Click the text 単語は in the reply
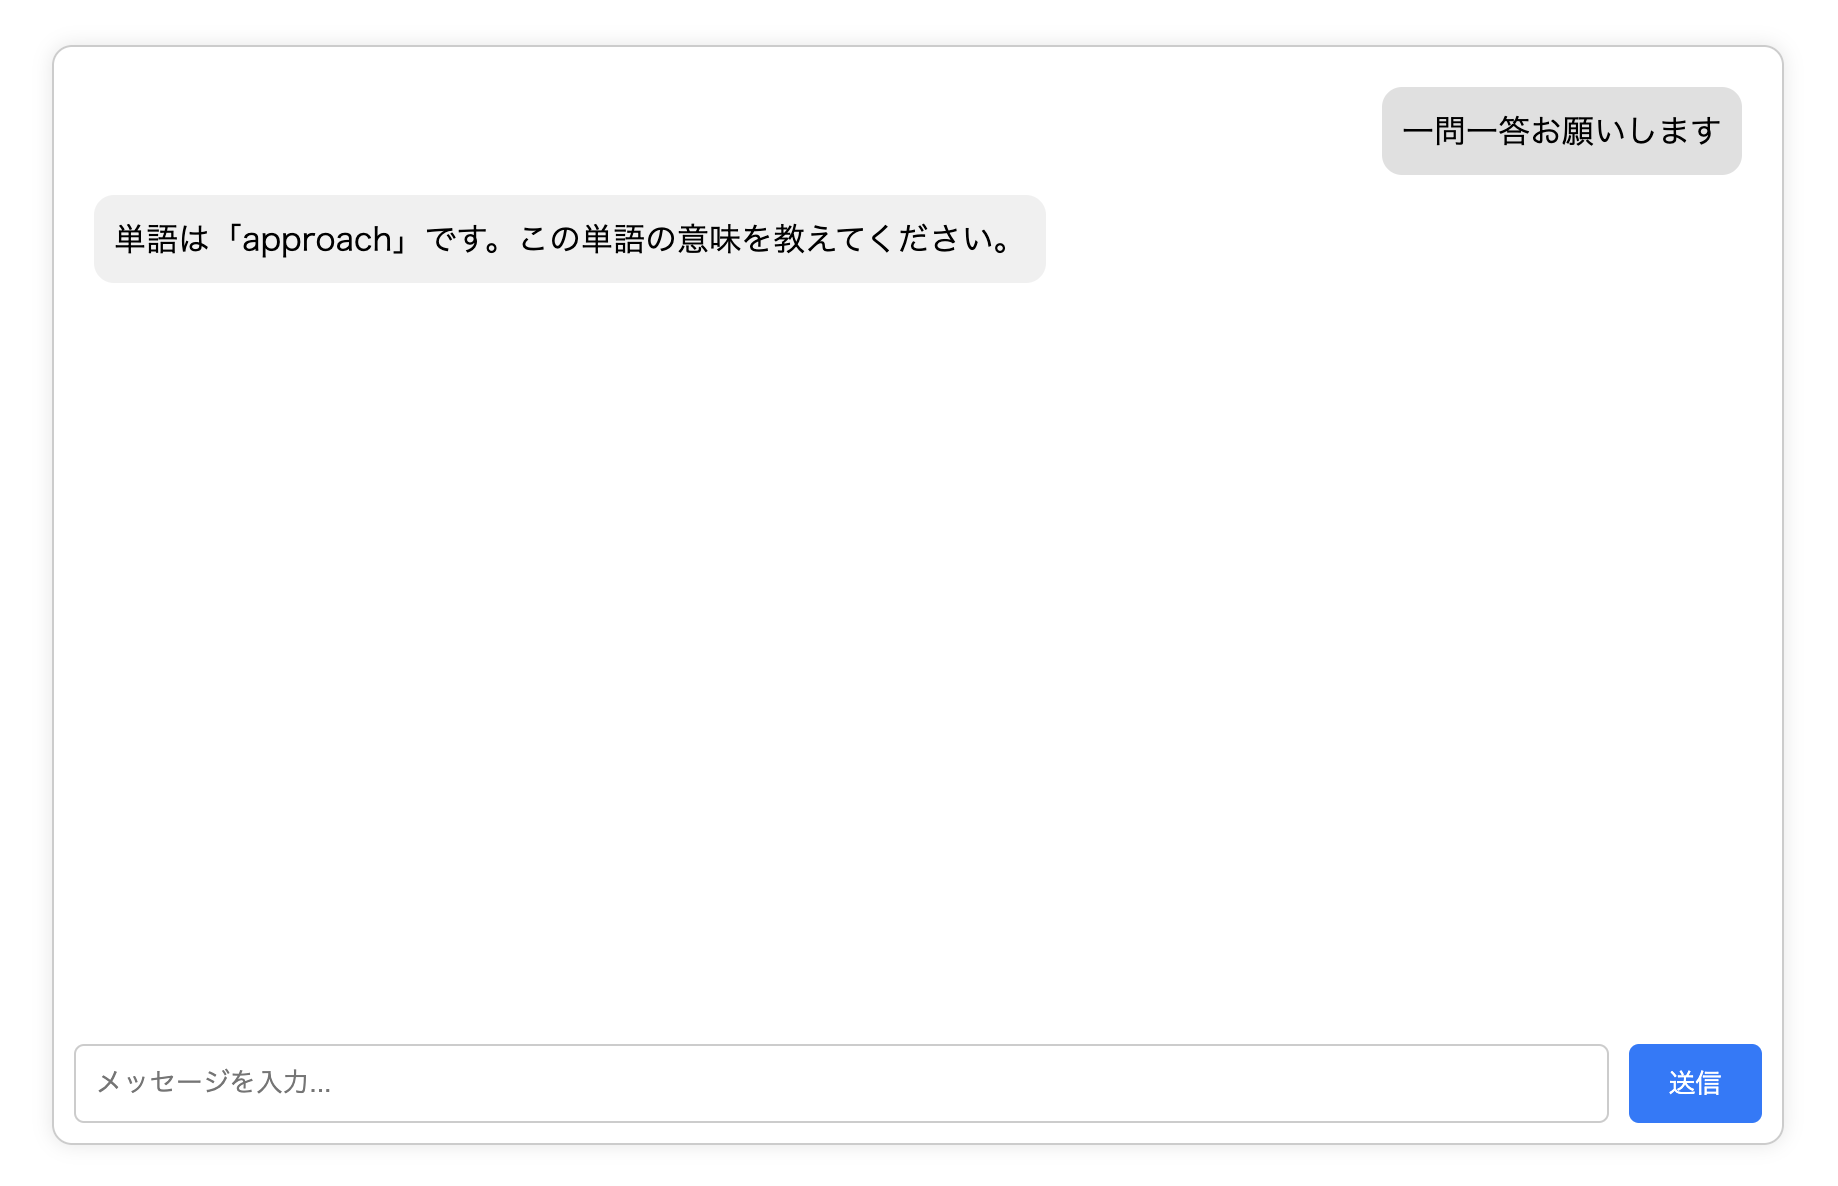The height and width of the screenshot is (1186, 1838). pyautogui.click(x=161, y=240)
